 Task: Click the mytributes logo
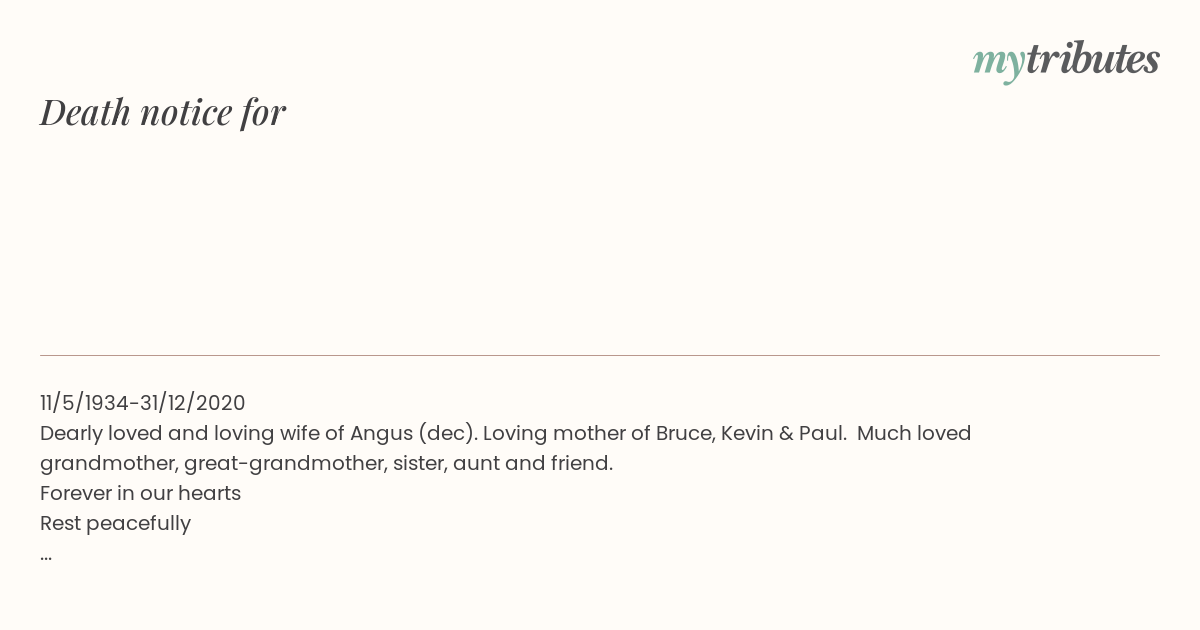pyautogui.click(x=1066, y=61)
